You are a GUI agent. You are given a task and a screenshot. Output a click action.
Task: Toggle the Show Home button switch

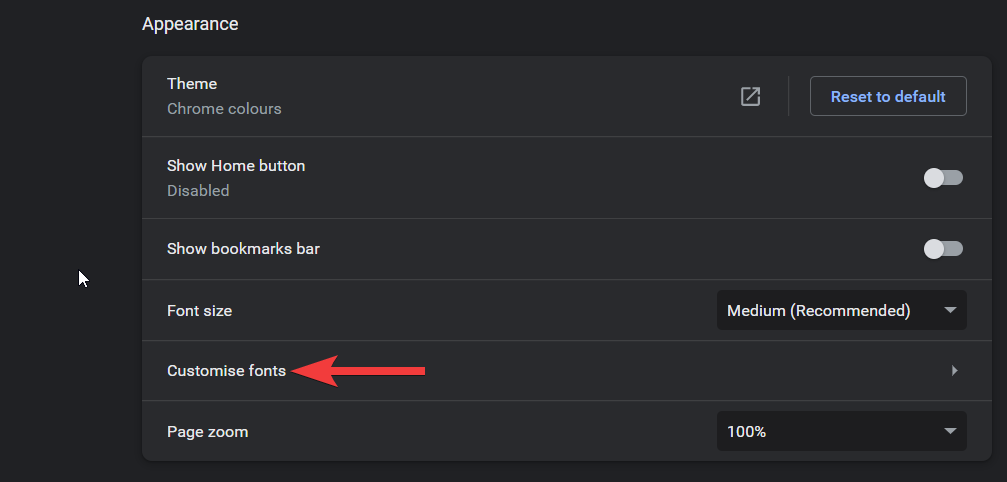[x=943, y=178]
